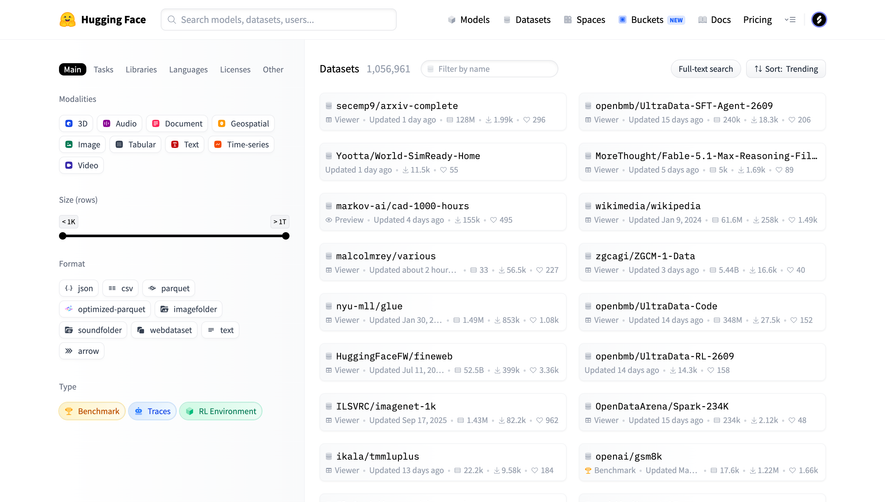The height and width of the screenshot is (502, 885).
Task: Open the Buckets navigation link
Action: tap(651, 20)
